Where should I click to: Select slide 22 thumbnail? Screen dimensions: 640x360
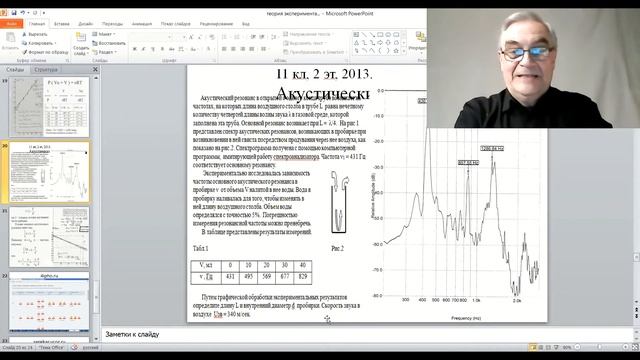click(x=49, y=302)
